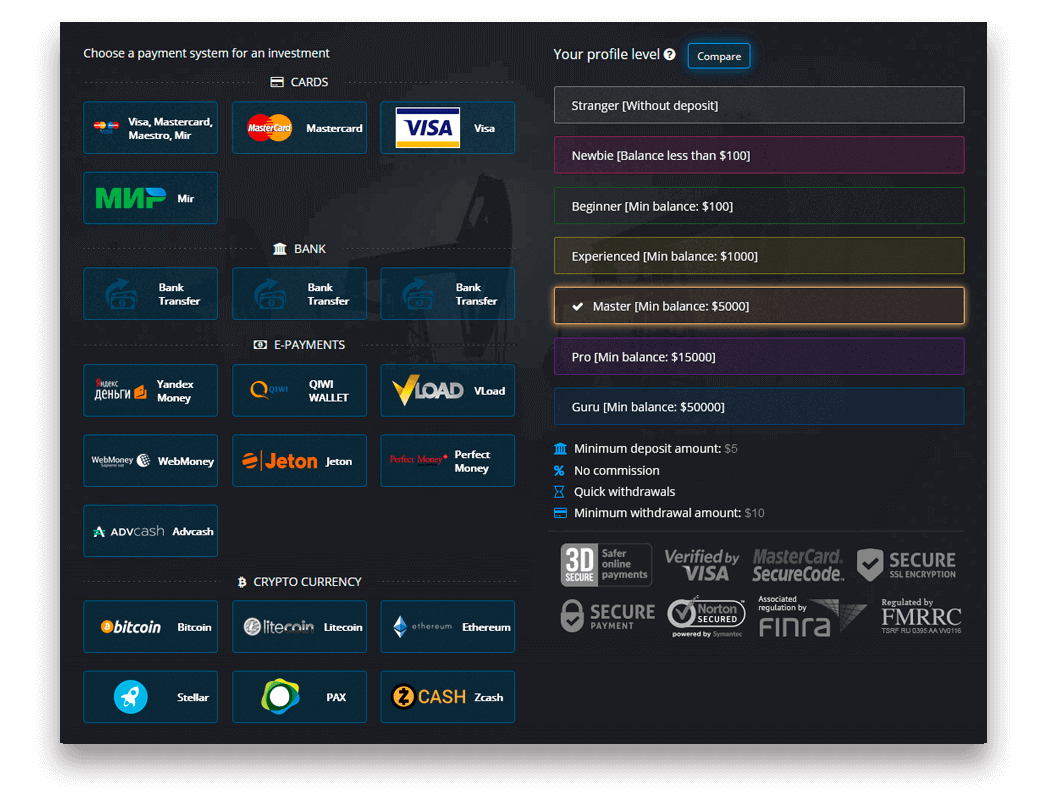Click the Minimum withdrawal amount text
1043x795 pixels.
669,513
